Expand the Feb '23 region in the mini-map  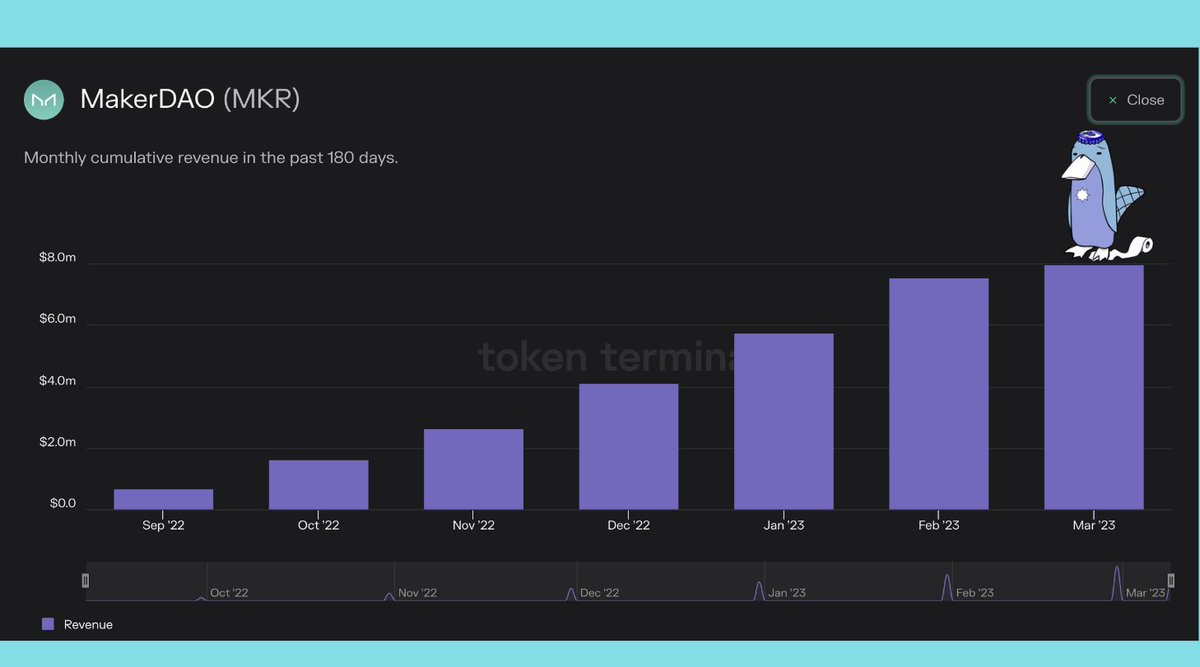pyautogui.click(x=945, y=585)
